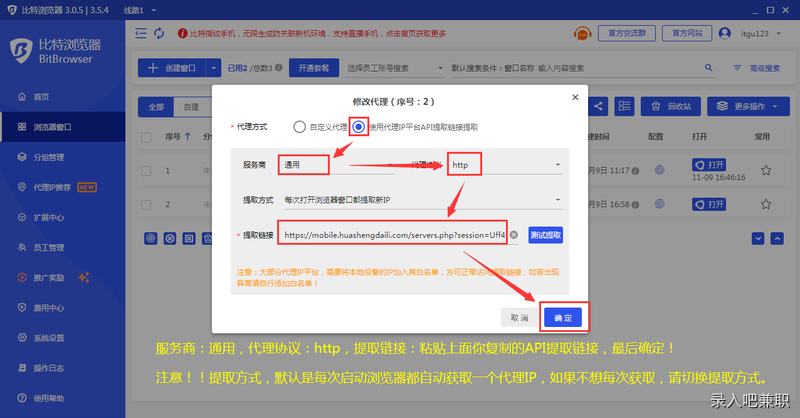Screen dimensions: 800x418
Task: Tick checkbox for row 2
Action: [x=146, y=205]
